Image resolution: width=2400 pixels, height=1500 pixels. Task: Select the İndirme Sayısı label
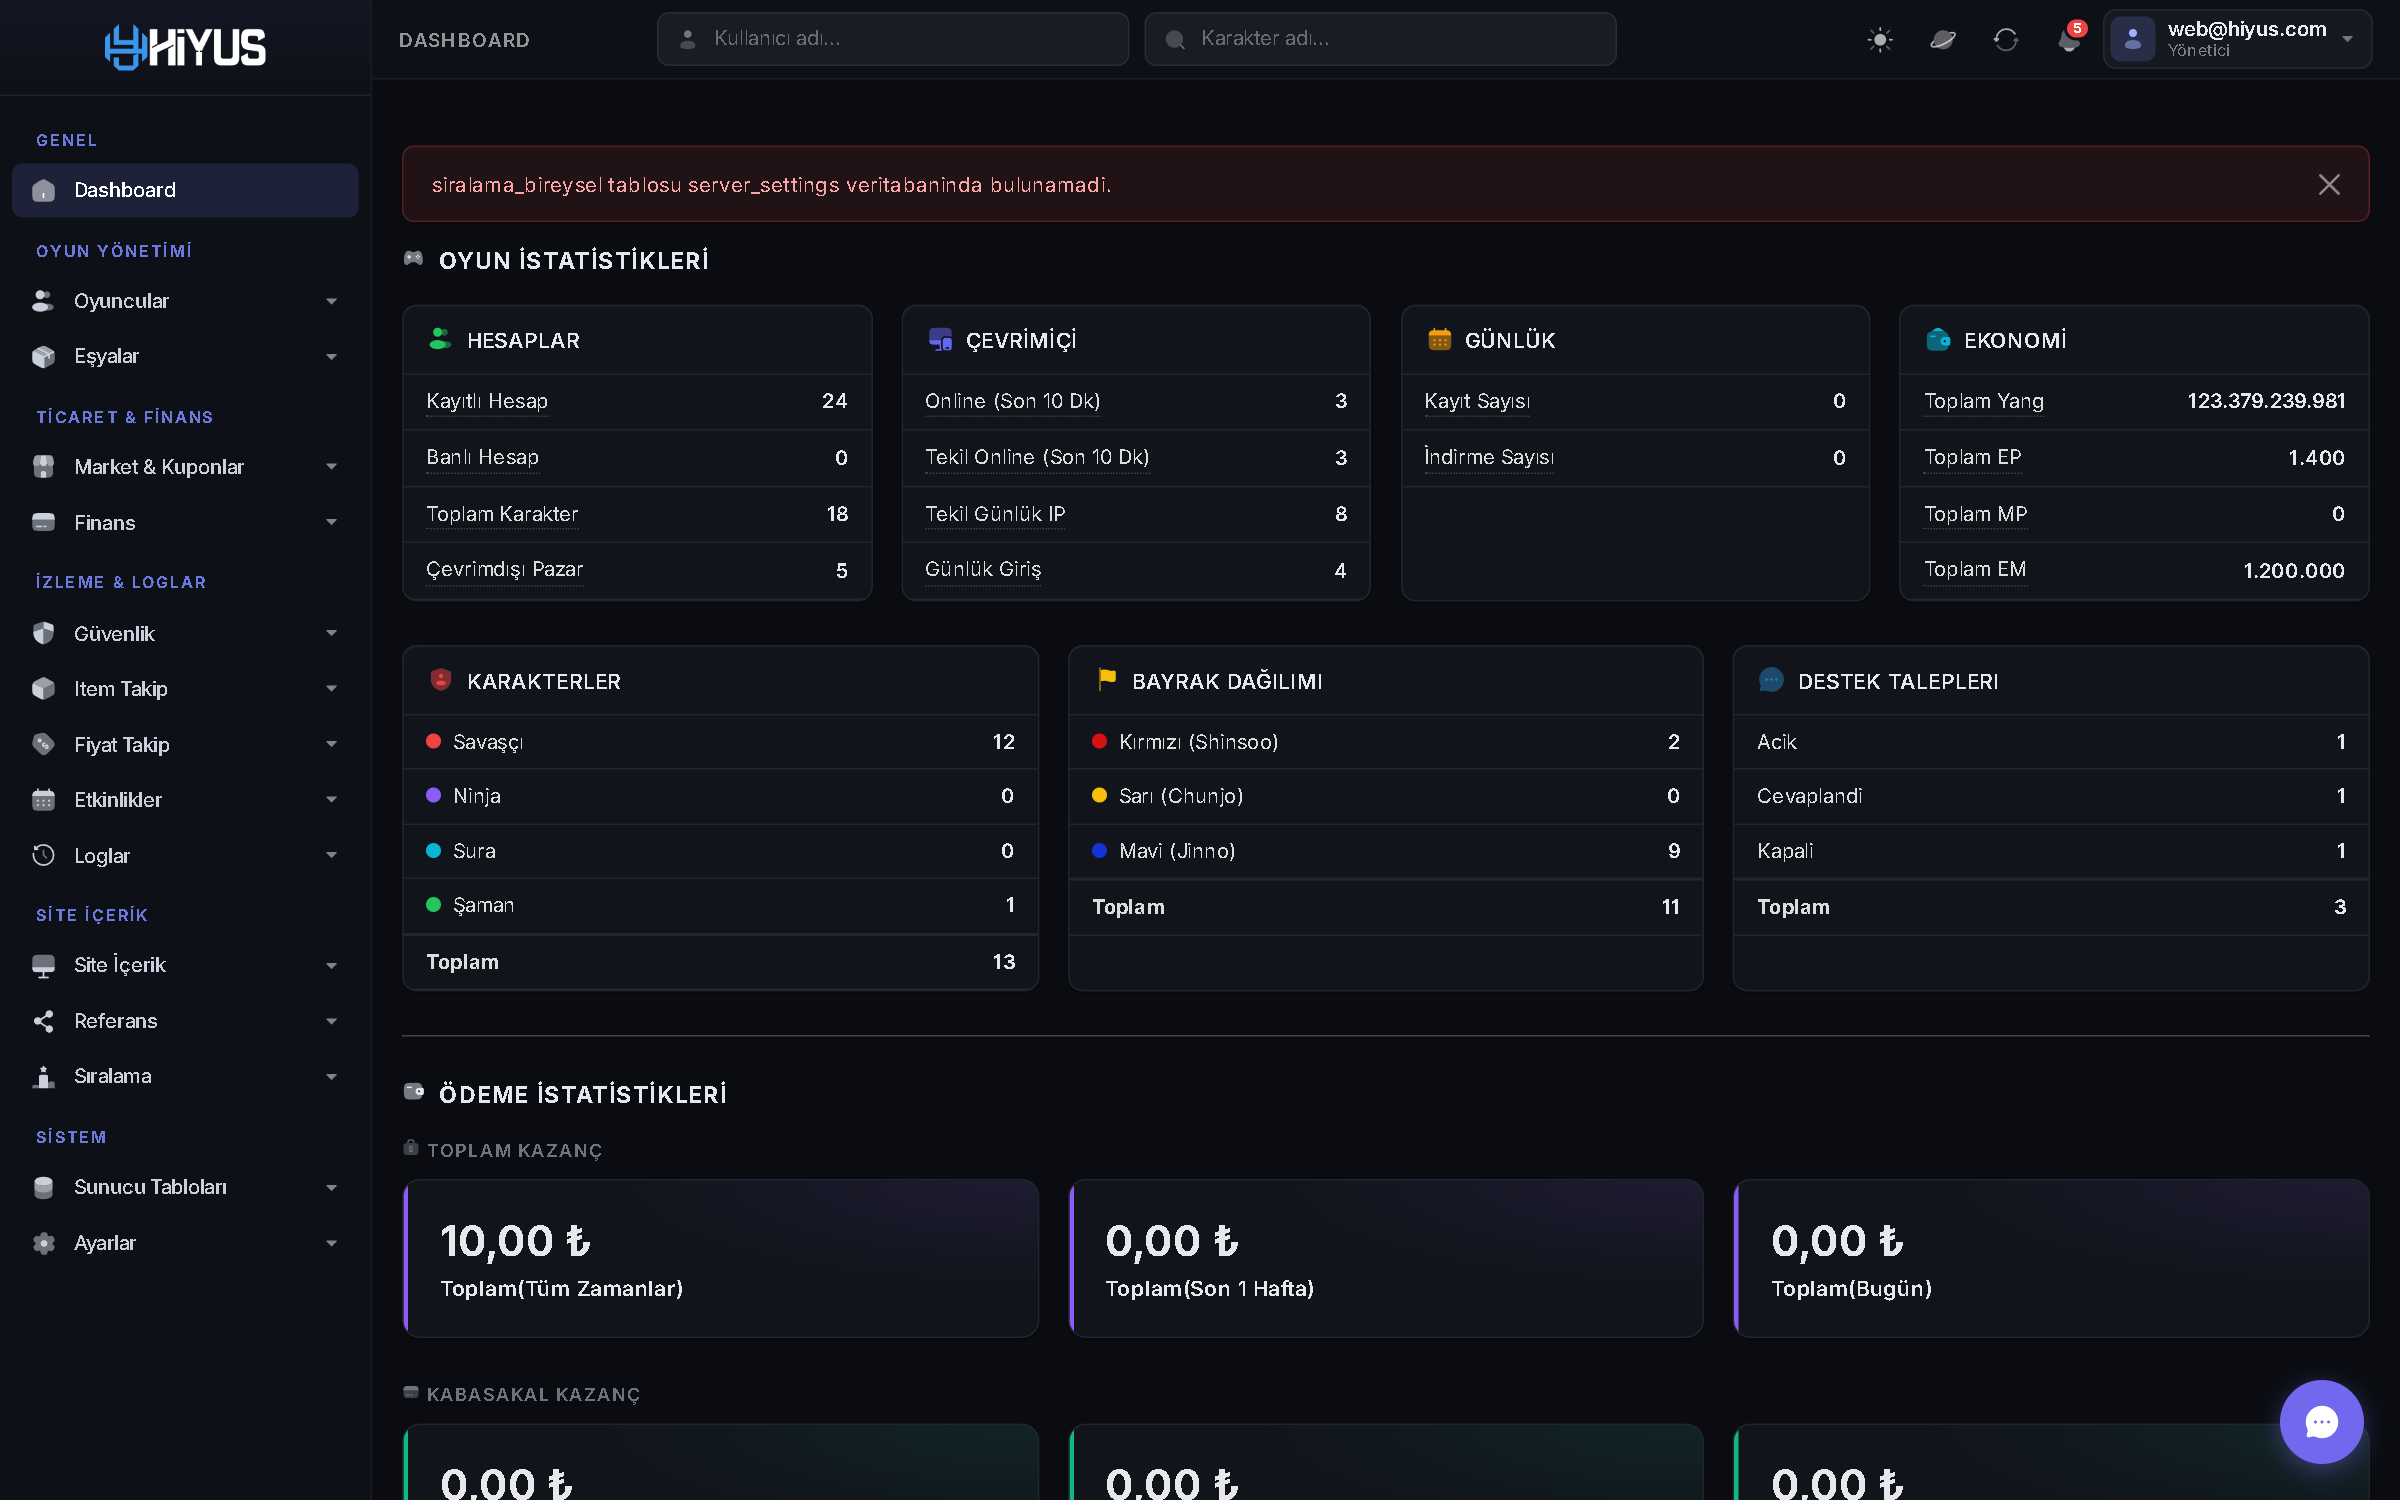[x=1489, y=457]
